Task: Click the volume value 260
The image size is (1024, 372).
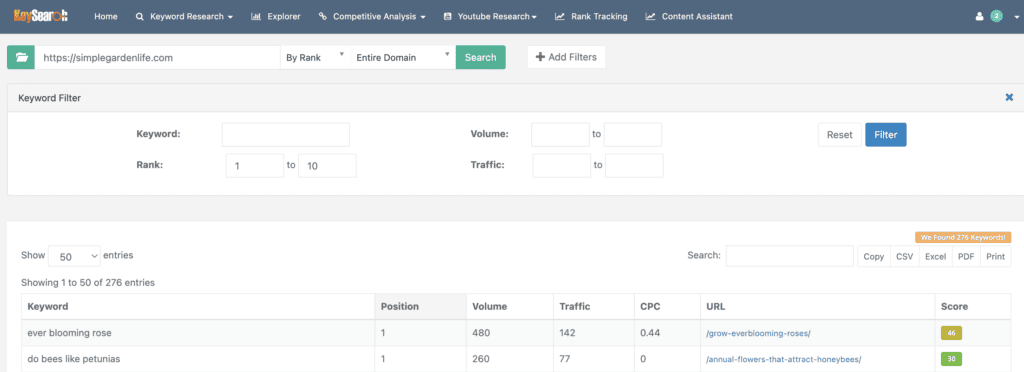Action: point(481,359)
